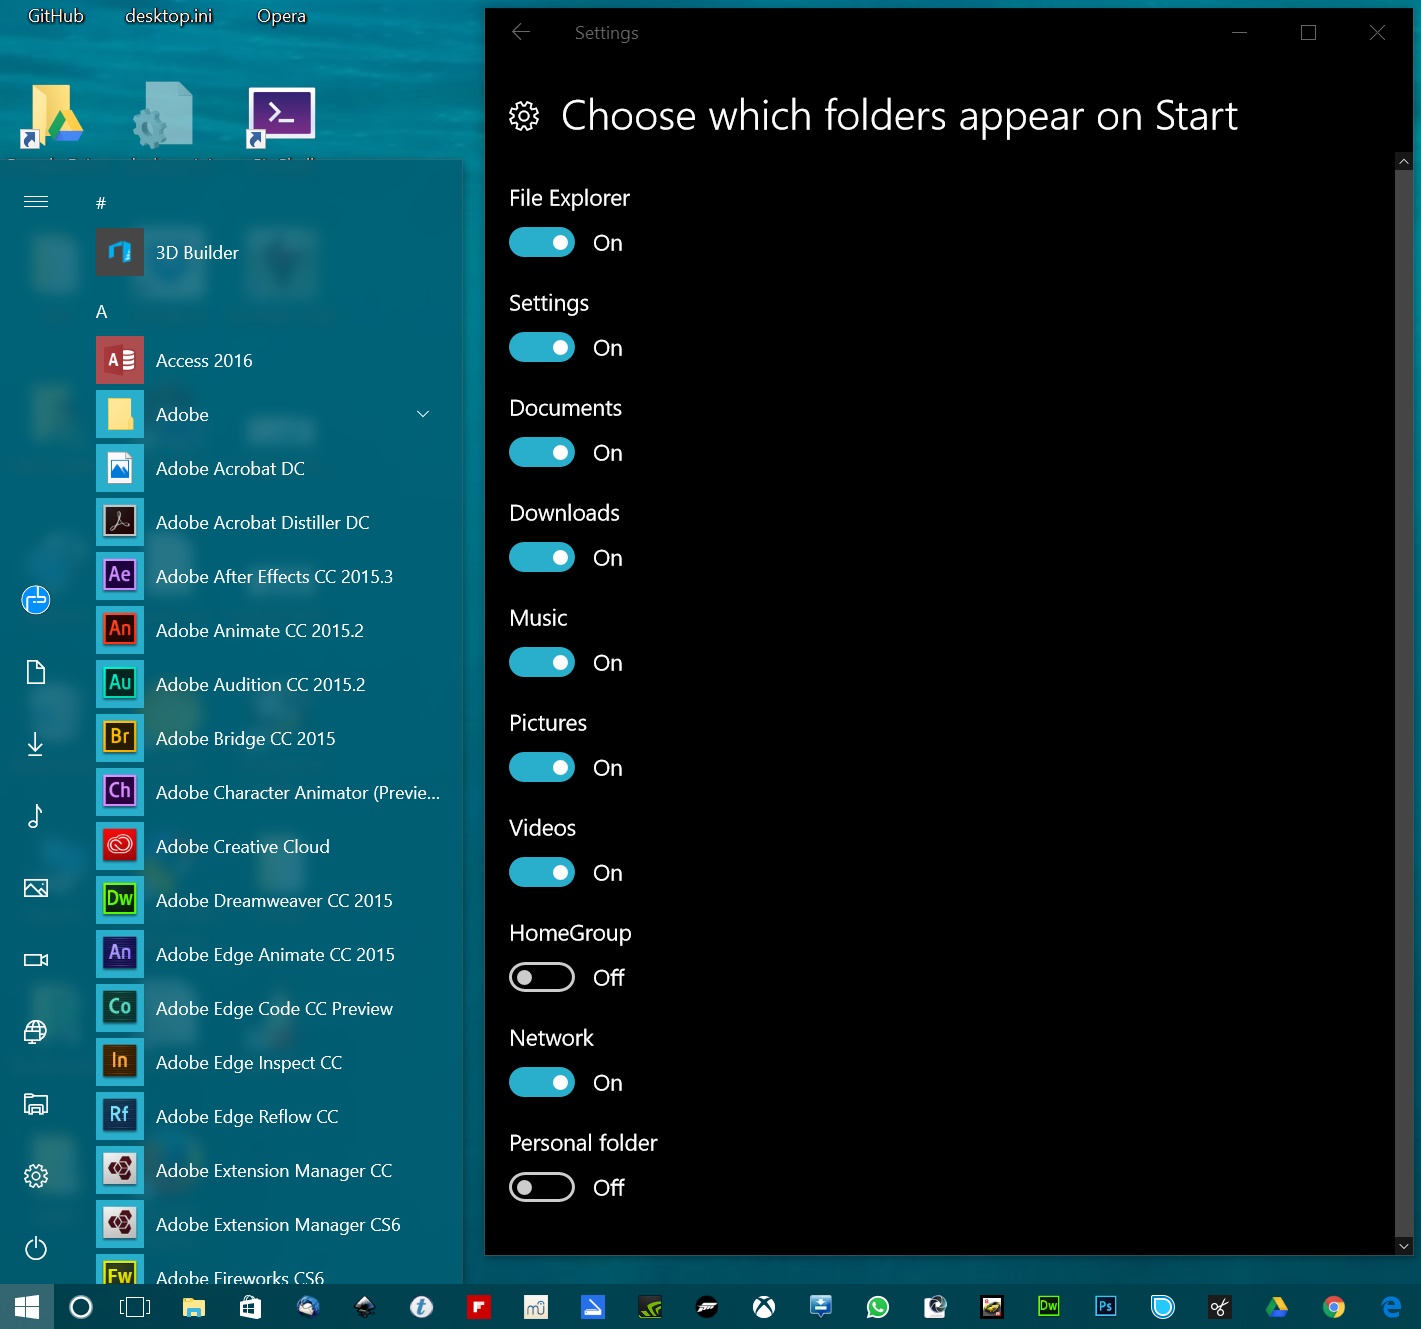Screen dimensions: 1421x1329
Task: Turn off the Downloads folder switch
Action: coord(542,558)
